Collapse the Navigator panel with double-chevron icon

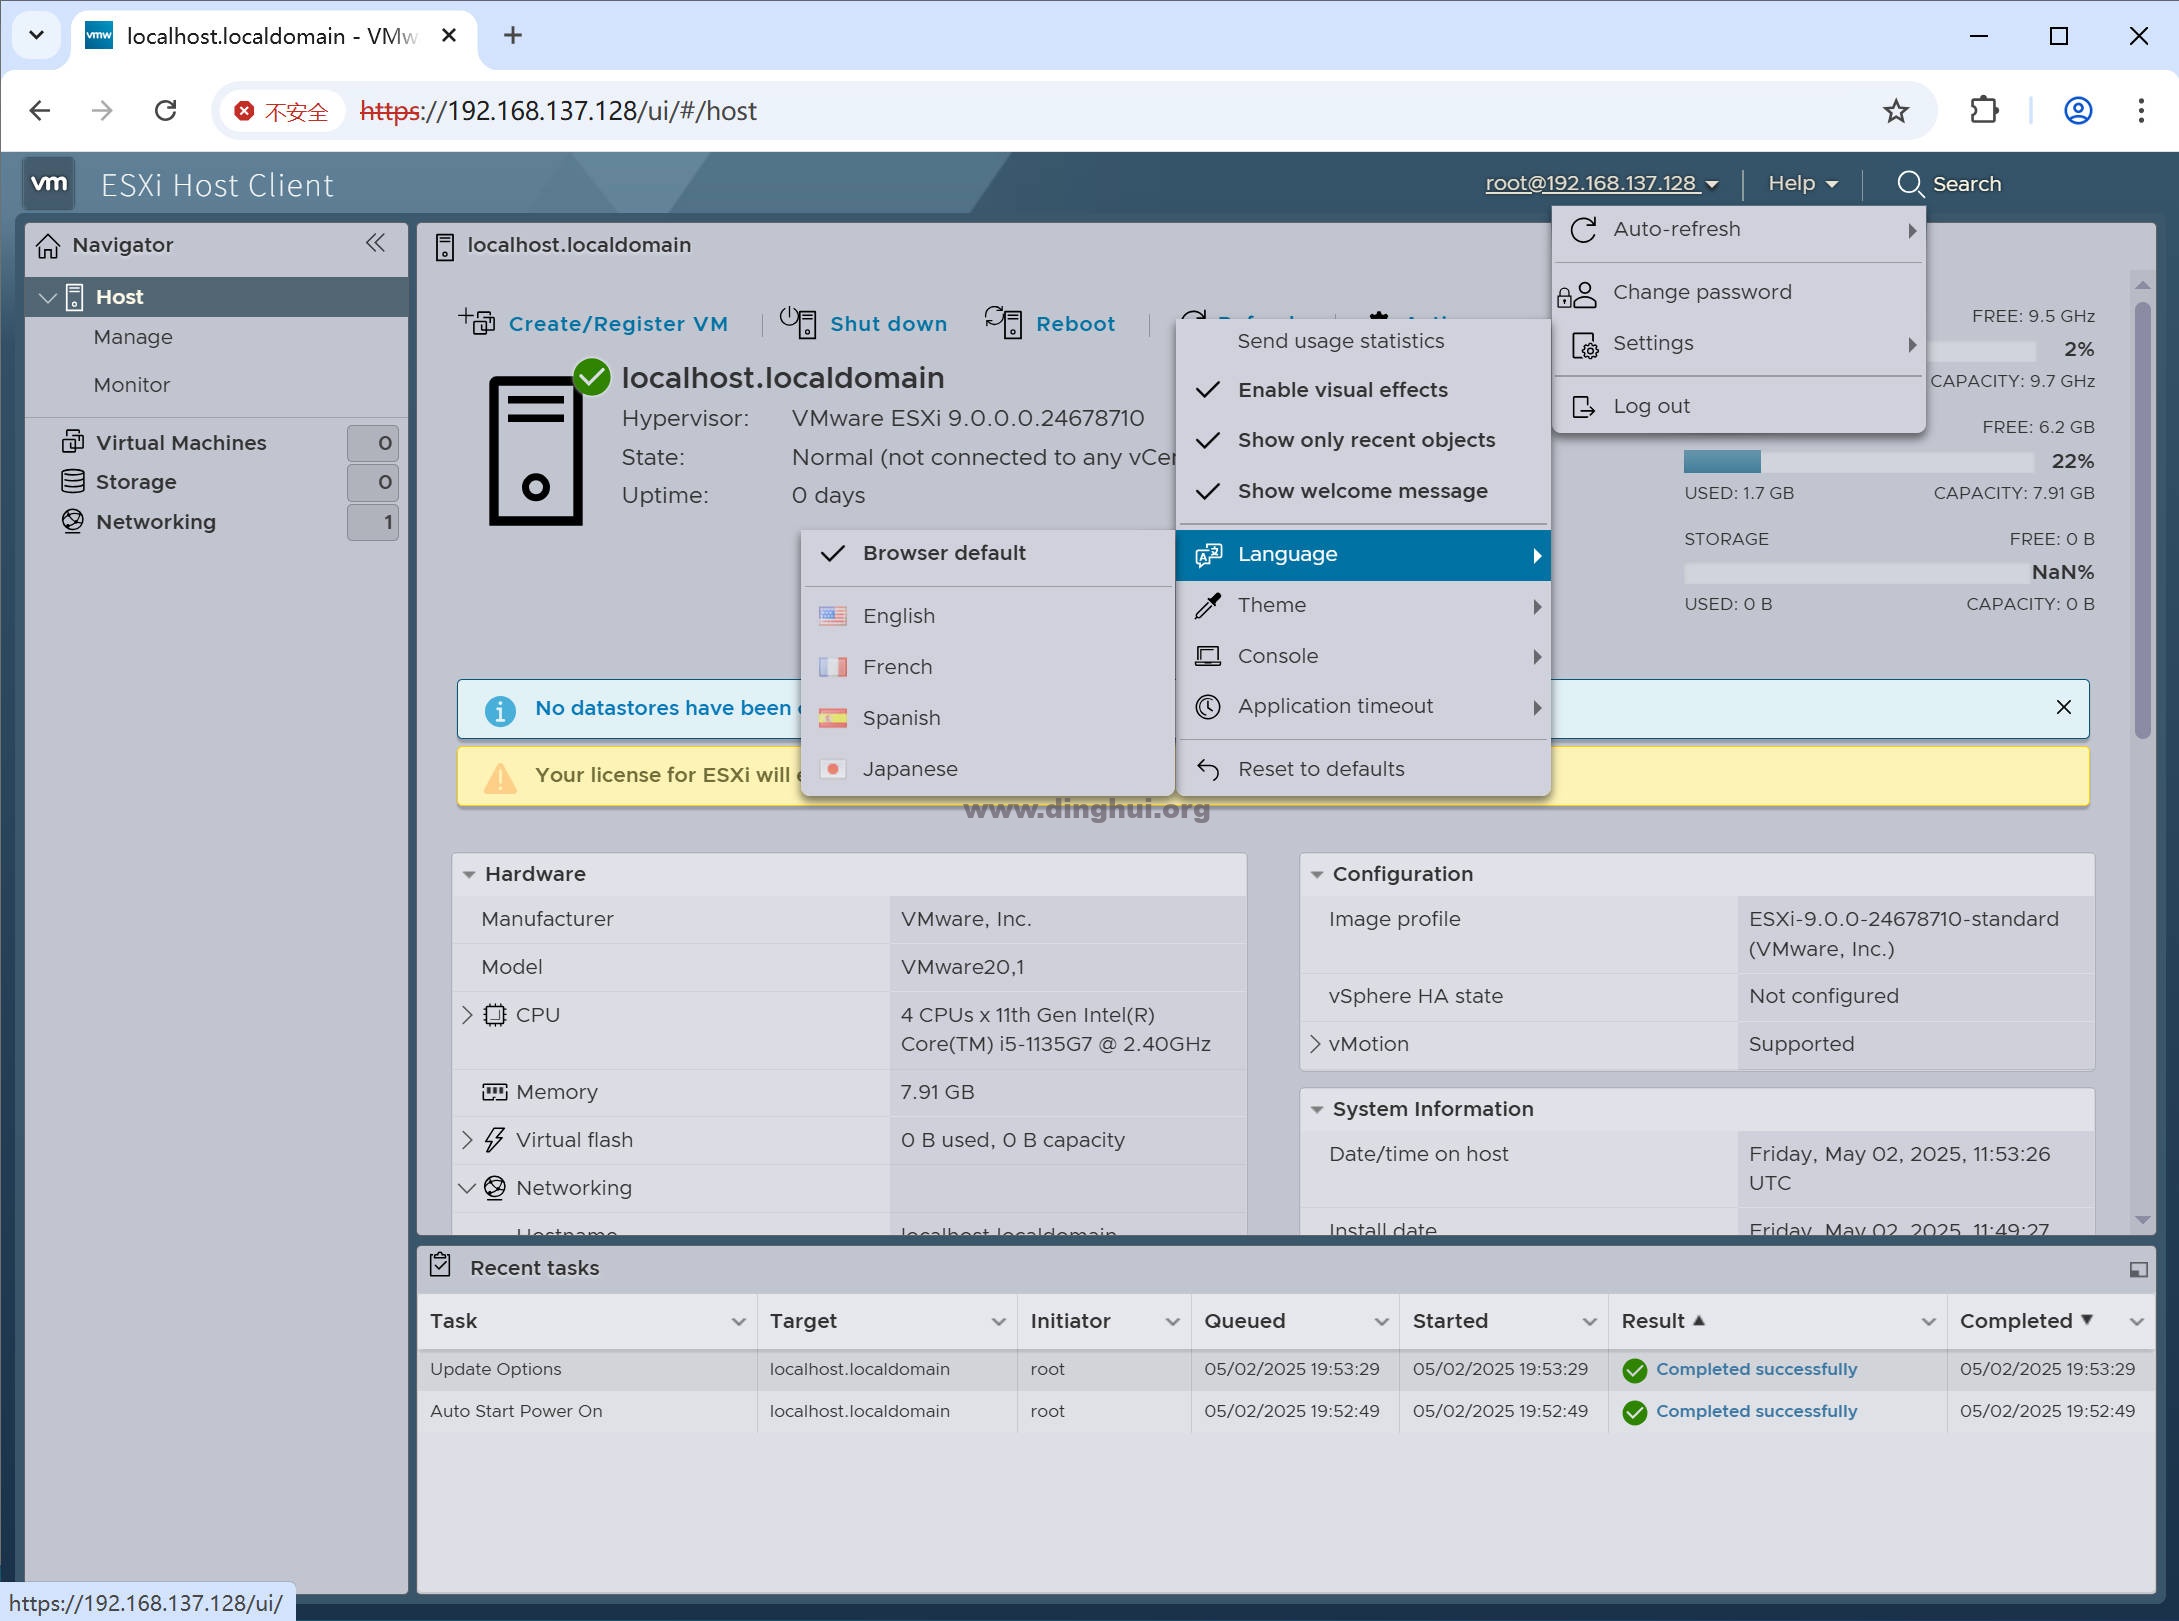[x=375, y=243]
